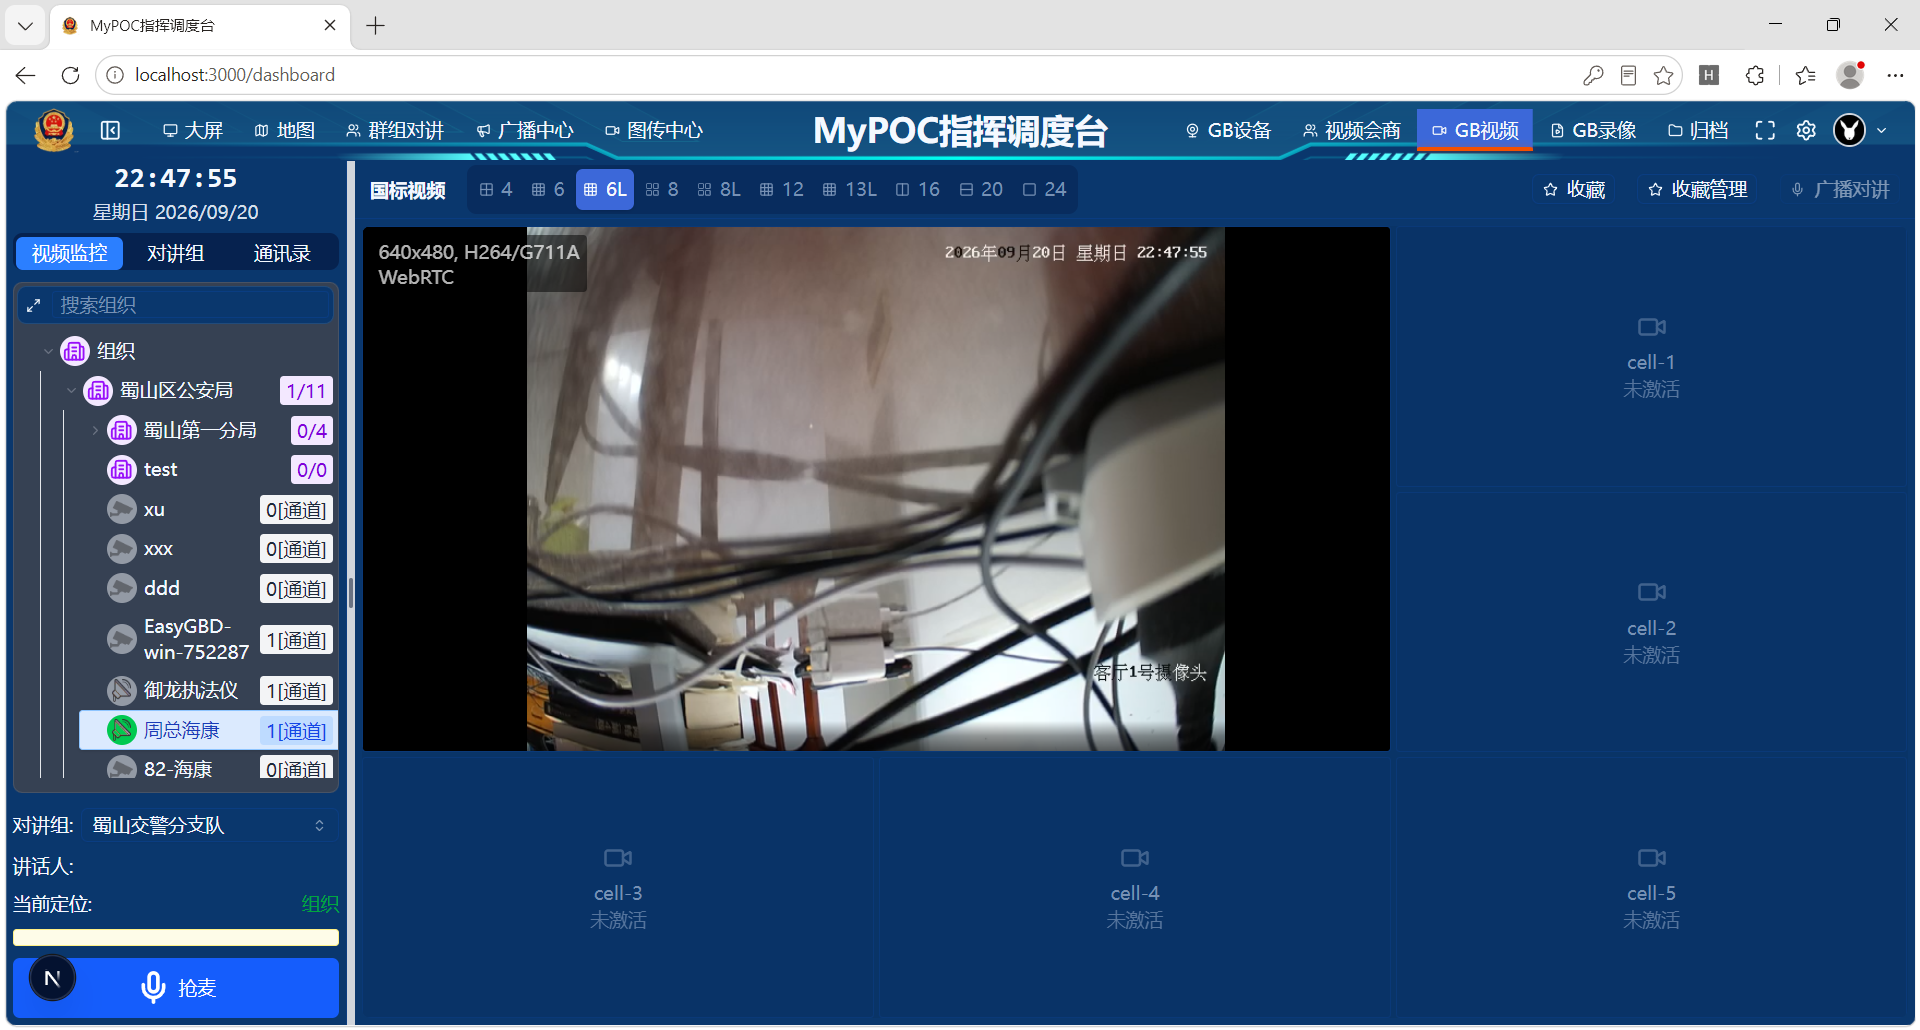Select 24-cell video layout
This screenshot has width=1920, height=1030.
1044,189
